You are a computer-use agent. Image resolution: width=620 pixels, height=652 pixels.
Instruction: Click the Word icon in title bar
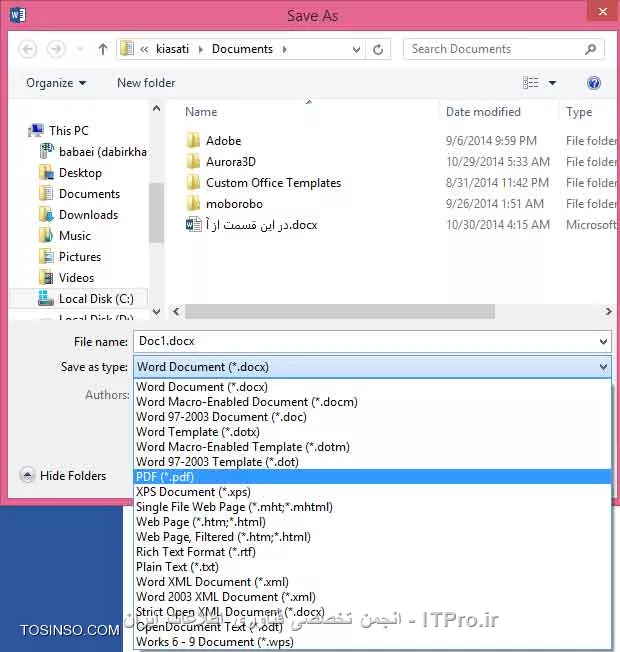tap(17, 15)
